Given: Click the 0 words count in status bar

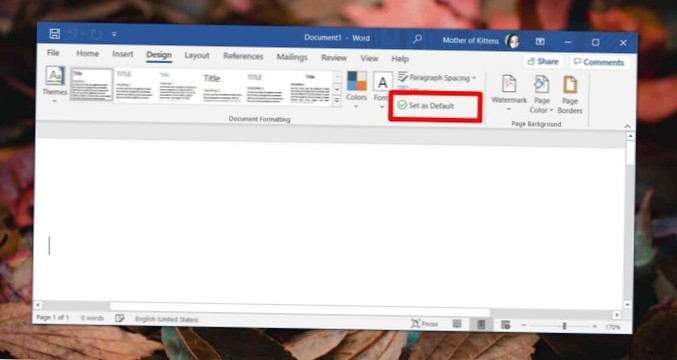Looking at the screenshot, I should coord(92,318).
